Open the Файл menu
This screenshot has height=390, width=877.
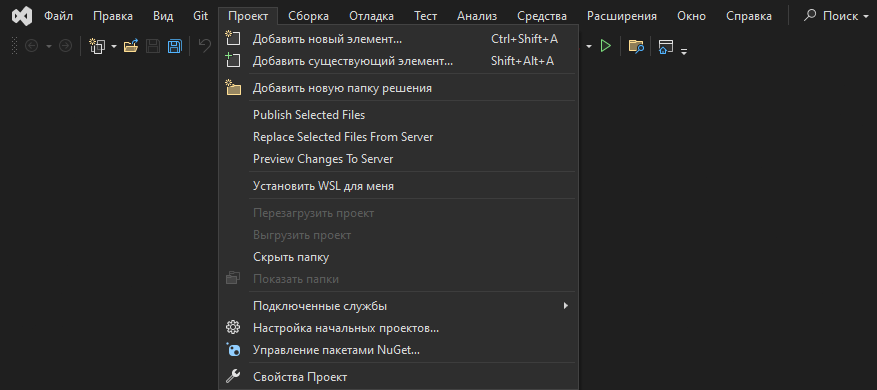click(x=59, y=16)
